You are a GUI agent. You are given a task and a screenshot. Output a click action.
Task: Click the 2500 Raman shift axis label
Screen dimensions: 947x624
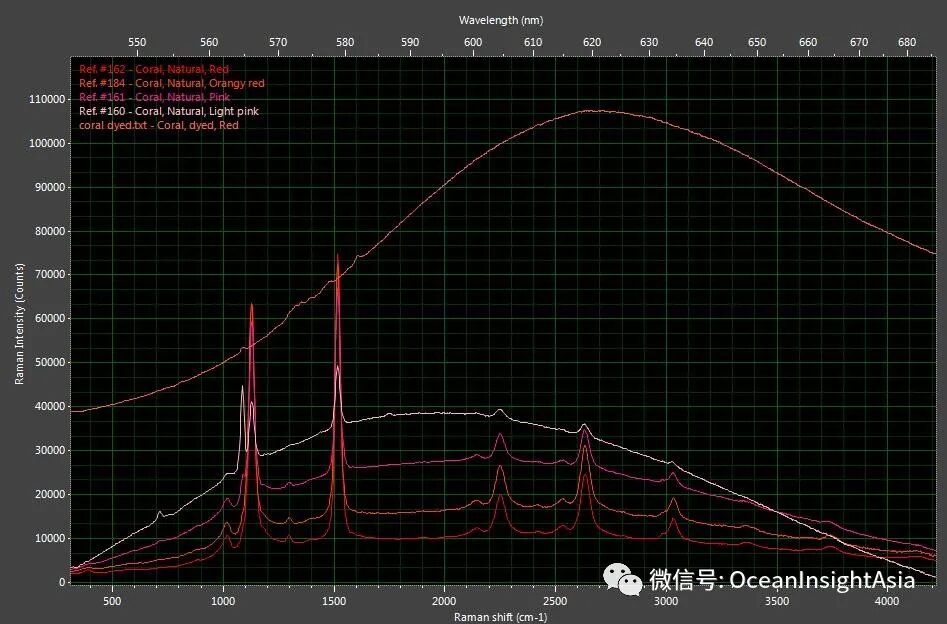click(555, 601)
